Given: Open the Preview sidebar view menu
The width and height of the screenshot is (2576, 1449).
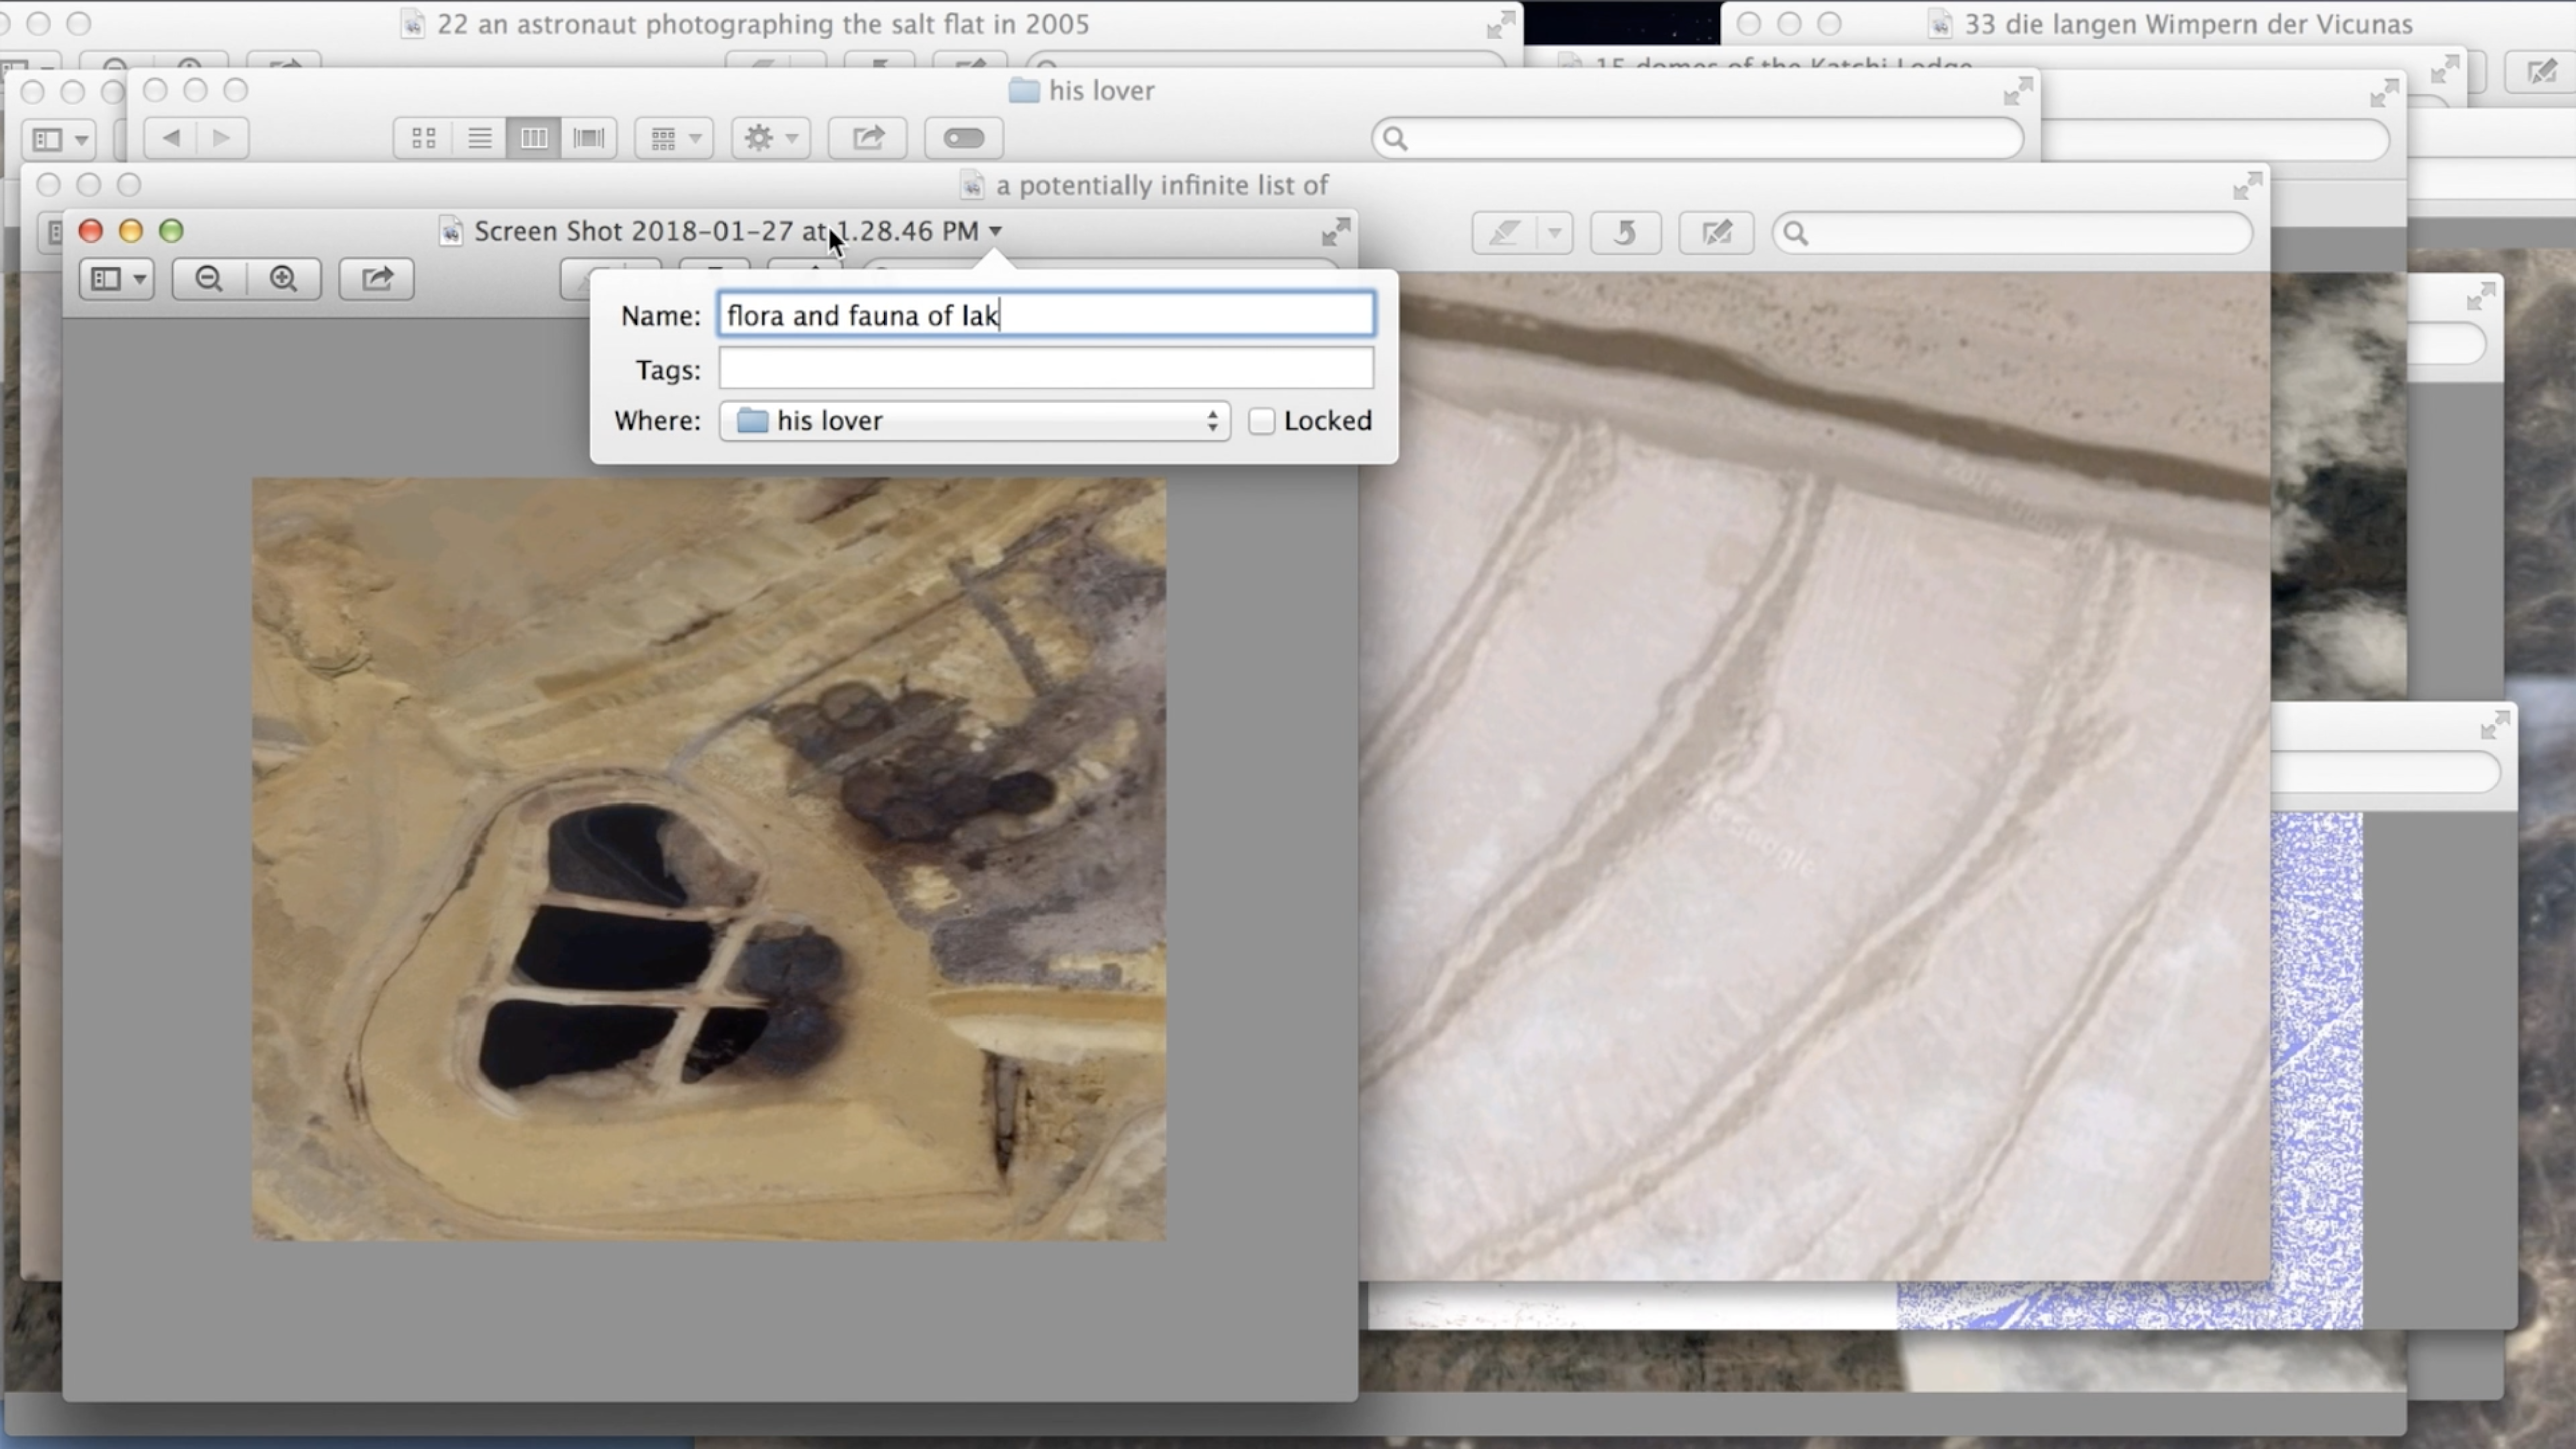Looking at the screenshot, I should [x=117, y=279].
